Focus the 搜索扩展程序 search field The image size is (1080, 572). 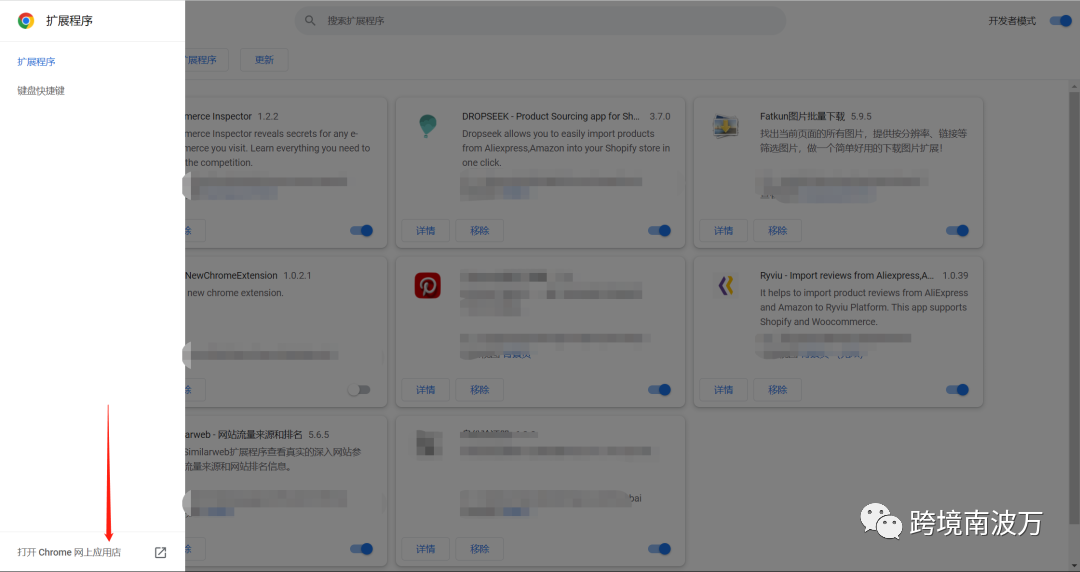(540, 21)
